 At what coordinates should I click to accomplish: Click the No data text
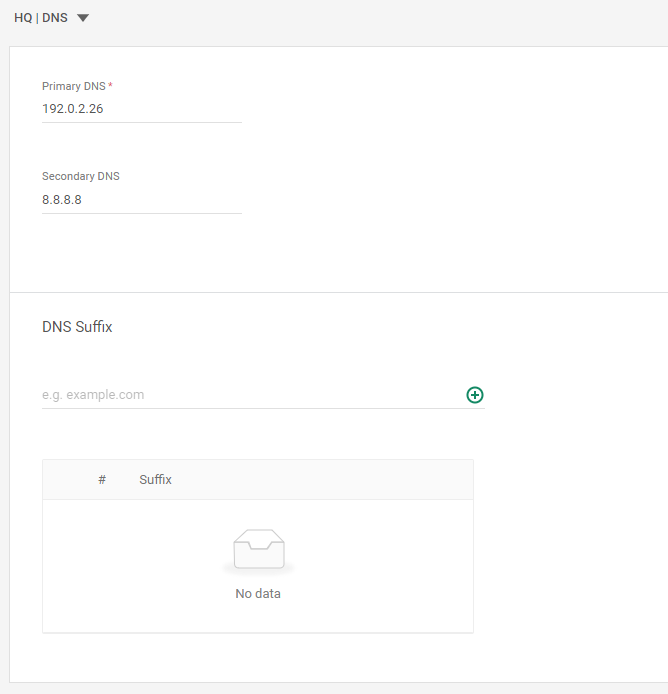258,594
